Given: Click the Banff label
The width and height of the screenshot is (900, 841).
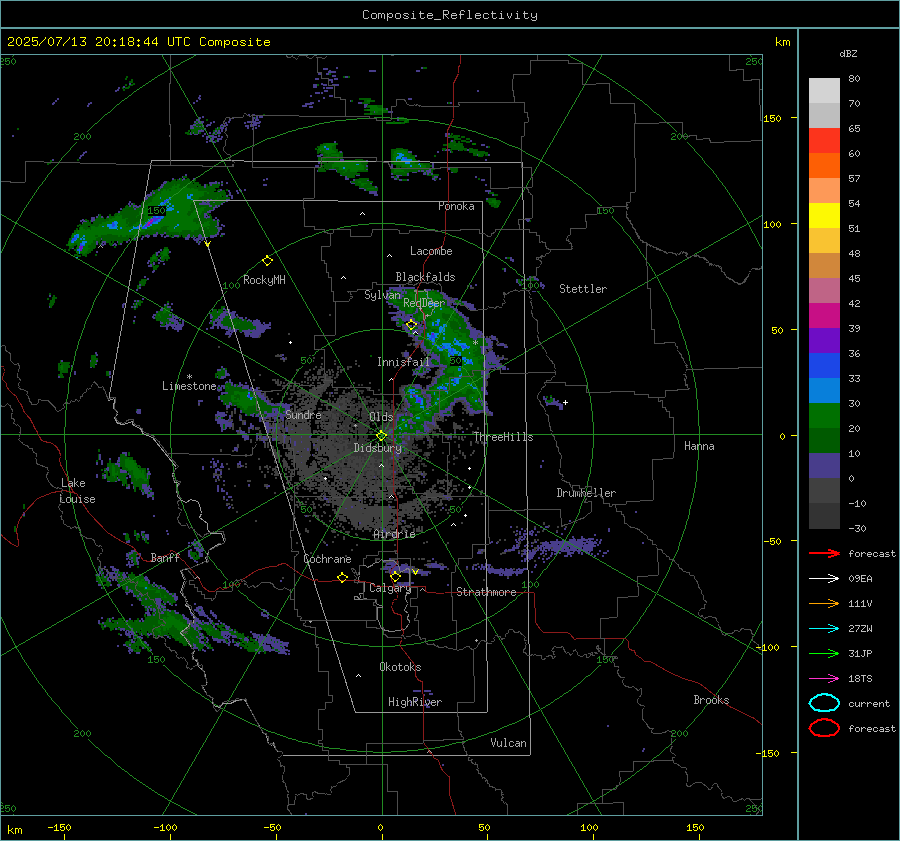Looking at the screenshot, I should [x=165, y=557].
